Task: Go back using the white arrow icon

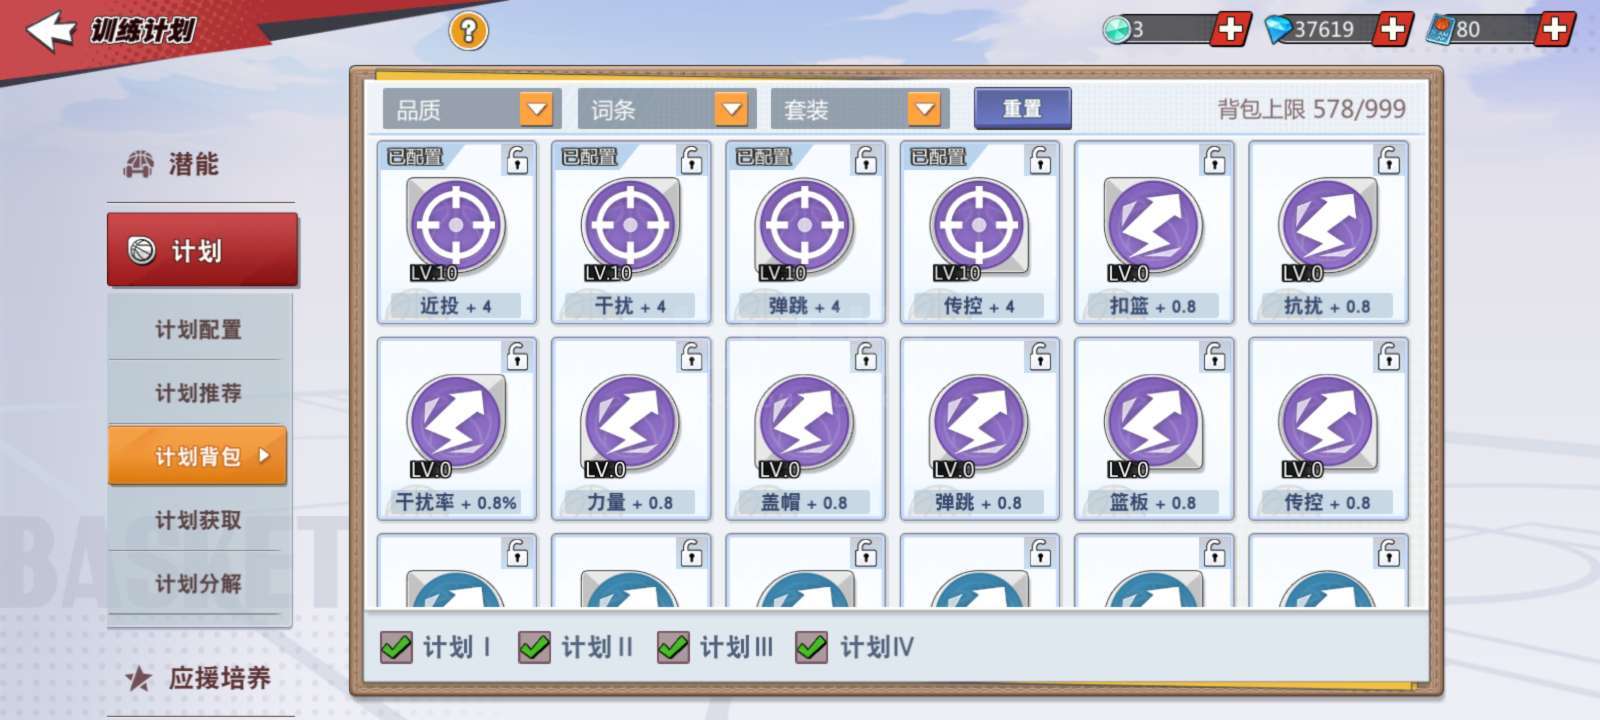Action: coord(50,30)
